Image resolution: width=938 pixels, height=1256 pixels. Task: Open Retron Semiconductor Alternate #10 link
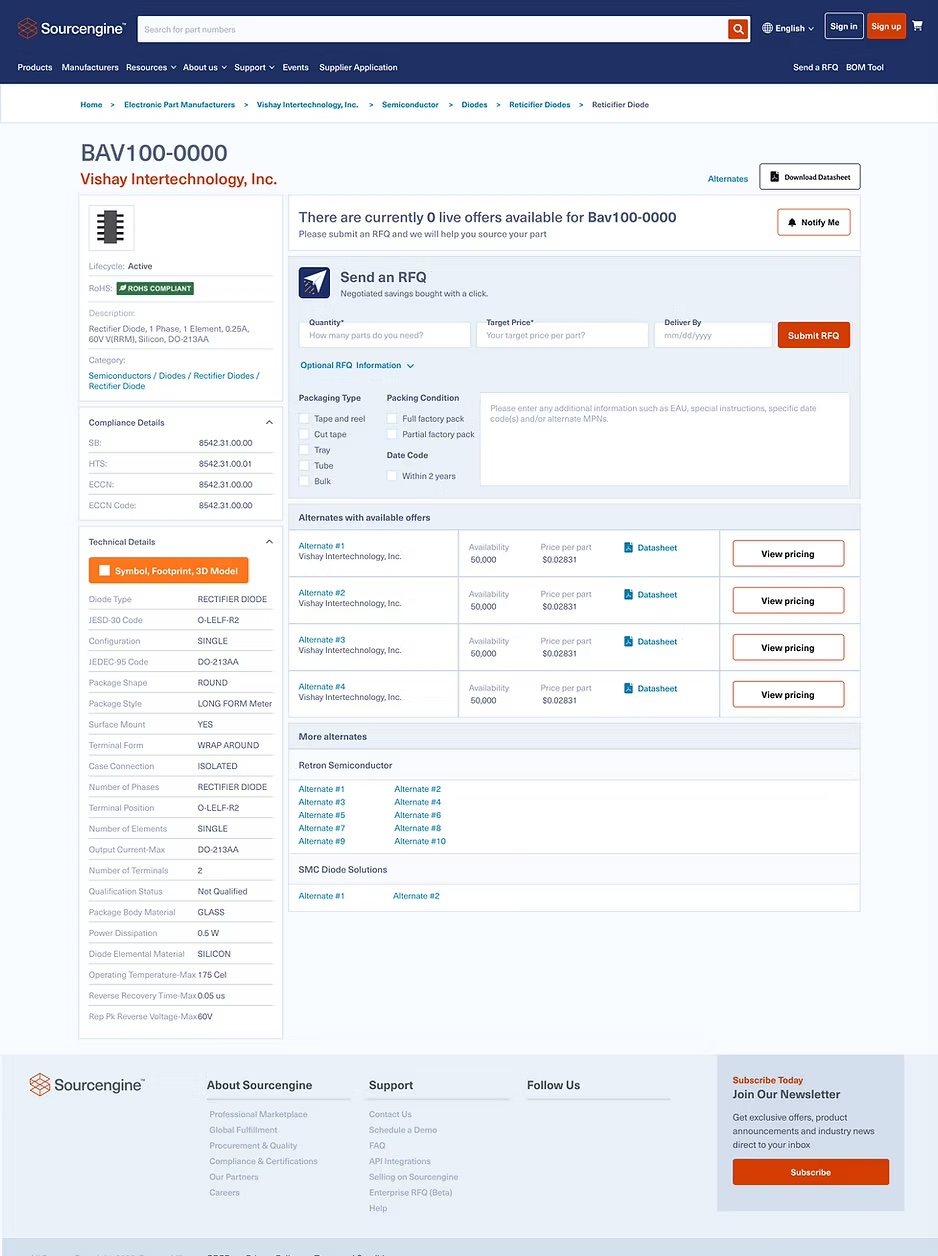pos(420,841)
